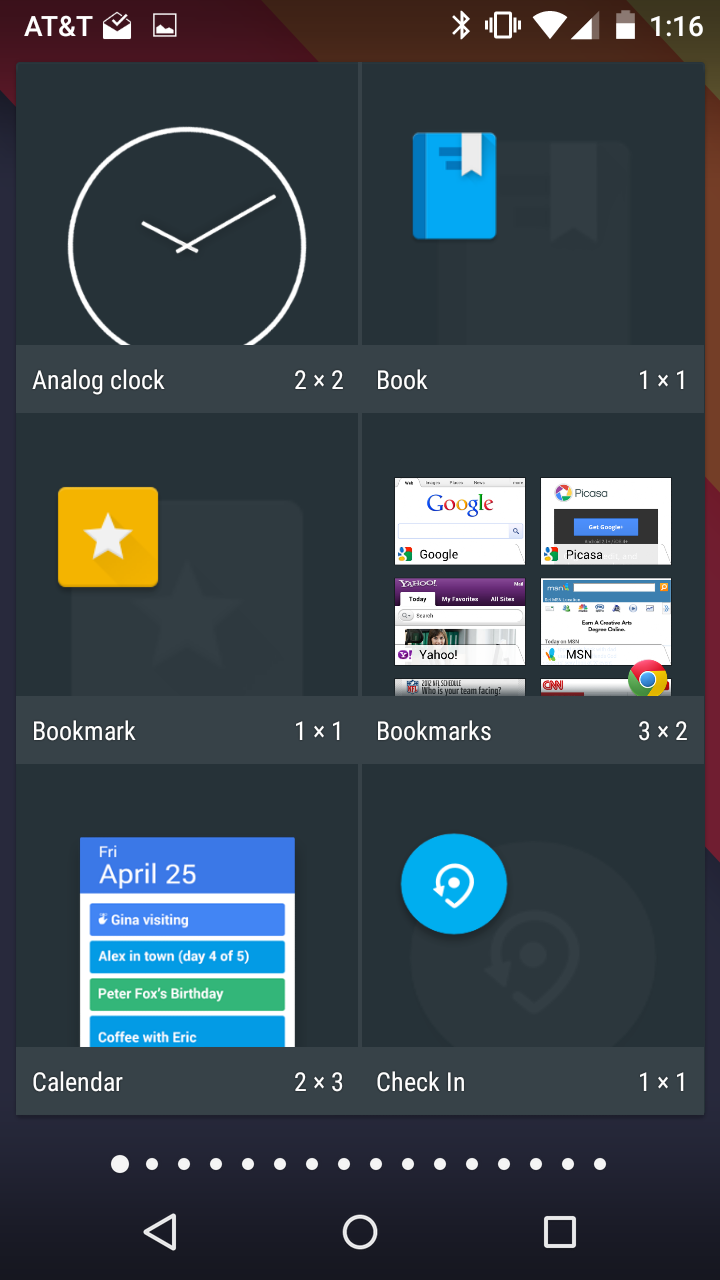Tap the Calendar widget preview
The width and height of the screenshot is (720, 1280).
[x=187, y=941]
